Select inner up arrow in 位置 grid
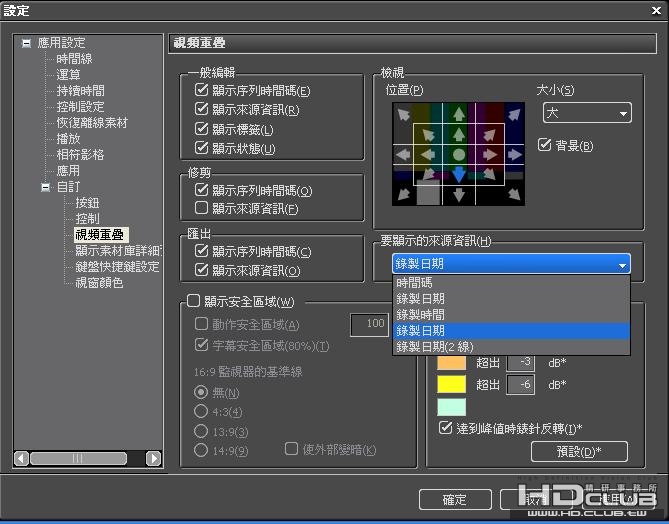 point(459,134)
